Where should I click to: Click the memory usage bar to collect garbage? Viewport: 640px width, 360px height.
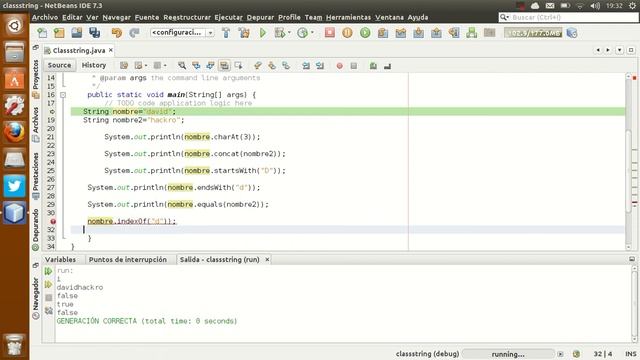pos(533,33)
